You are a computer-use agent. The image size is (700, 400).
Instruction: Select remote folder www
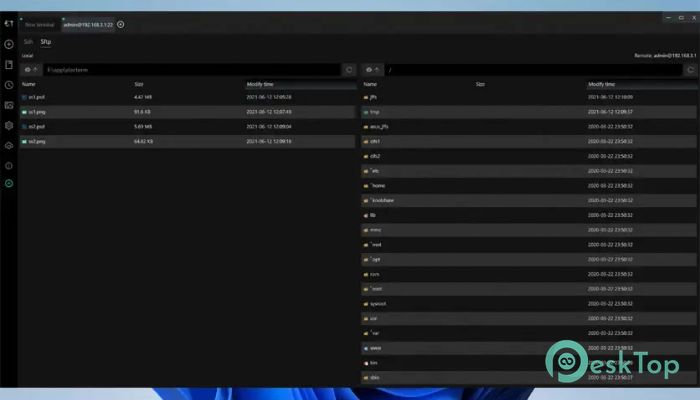tap(529, 347)
